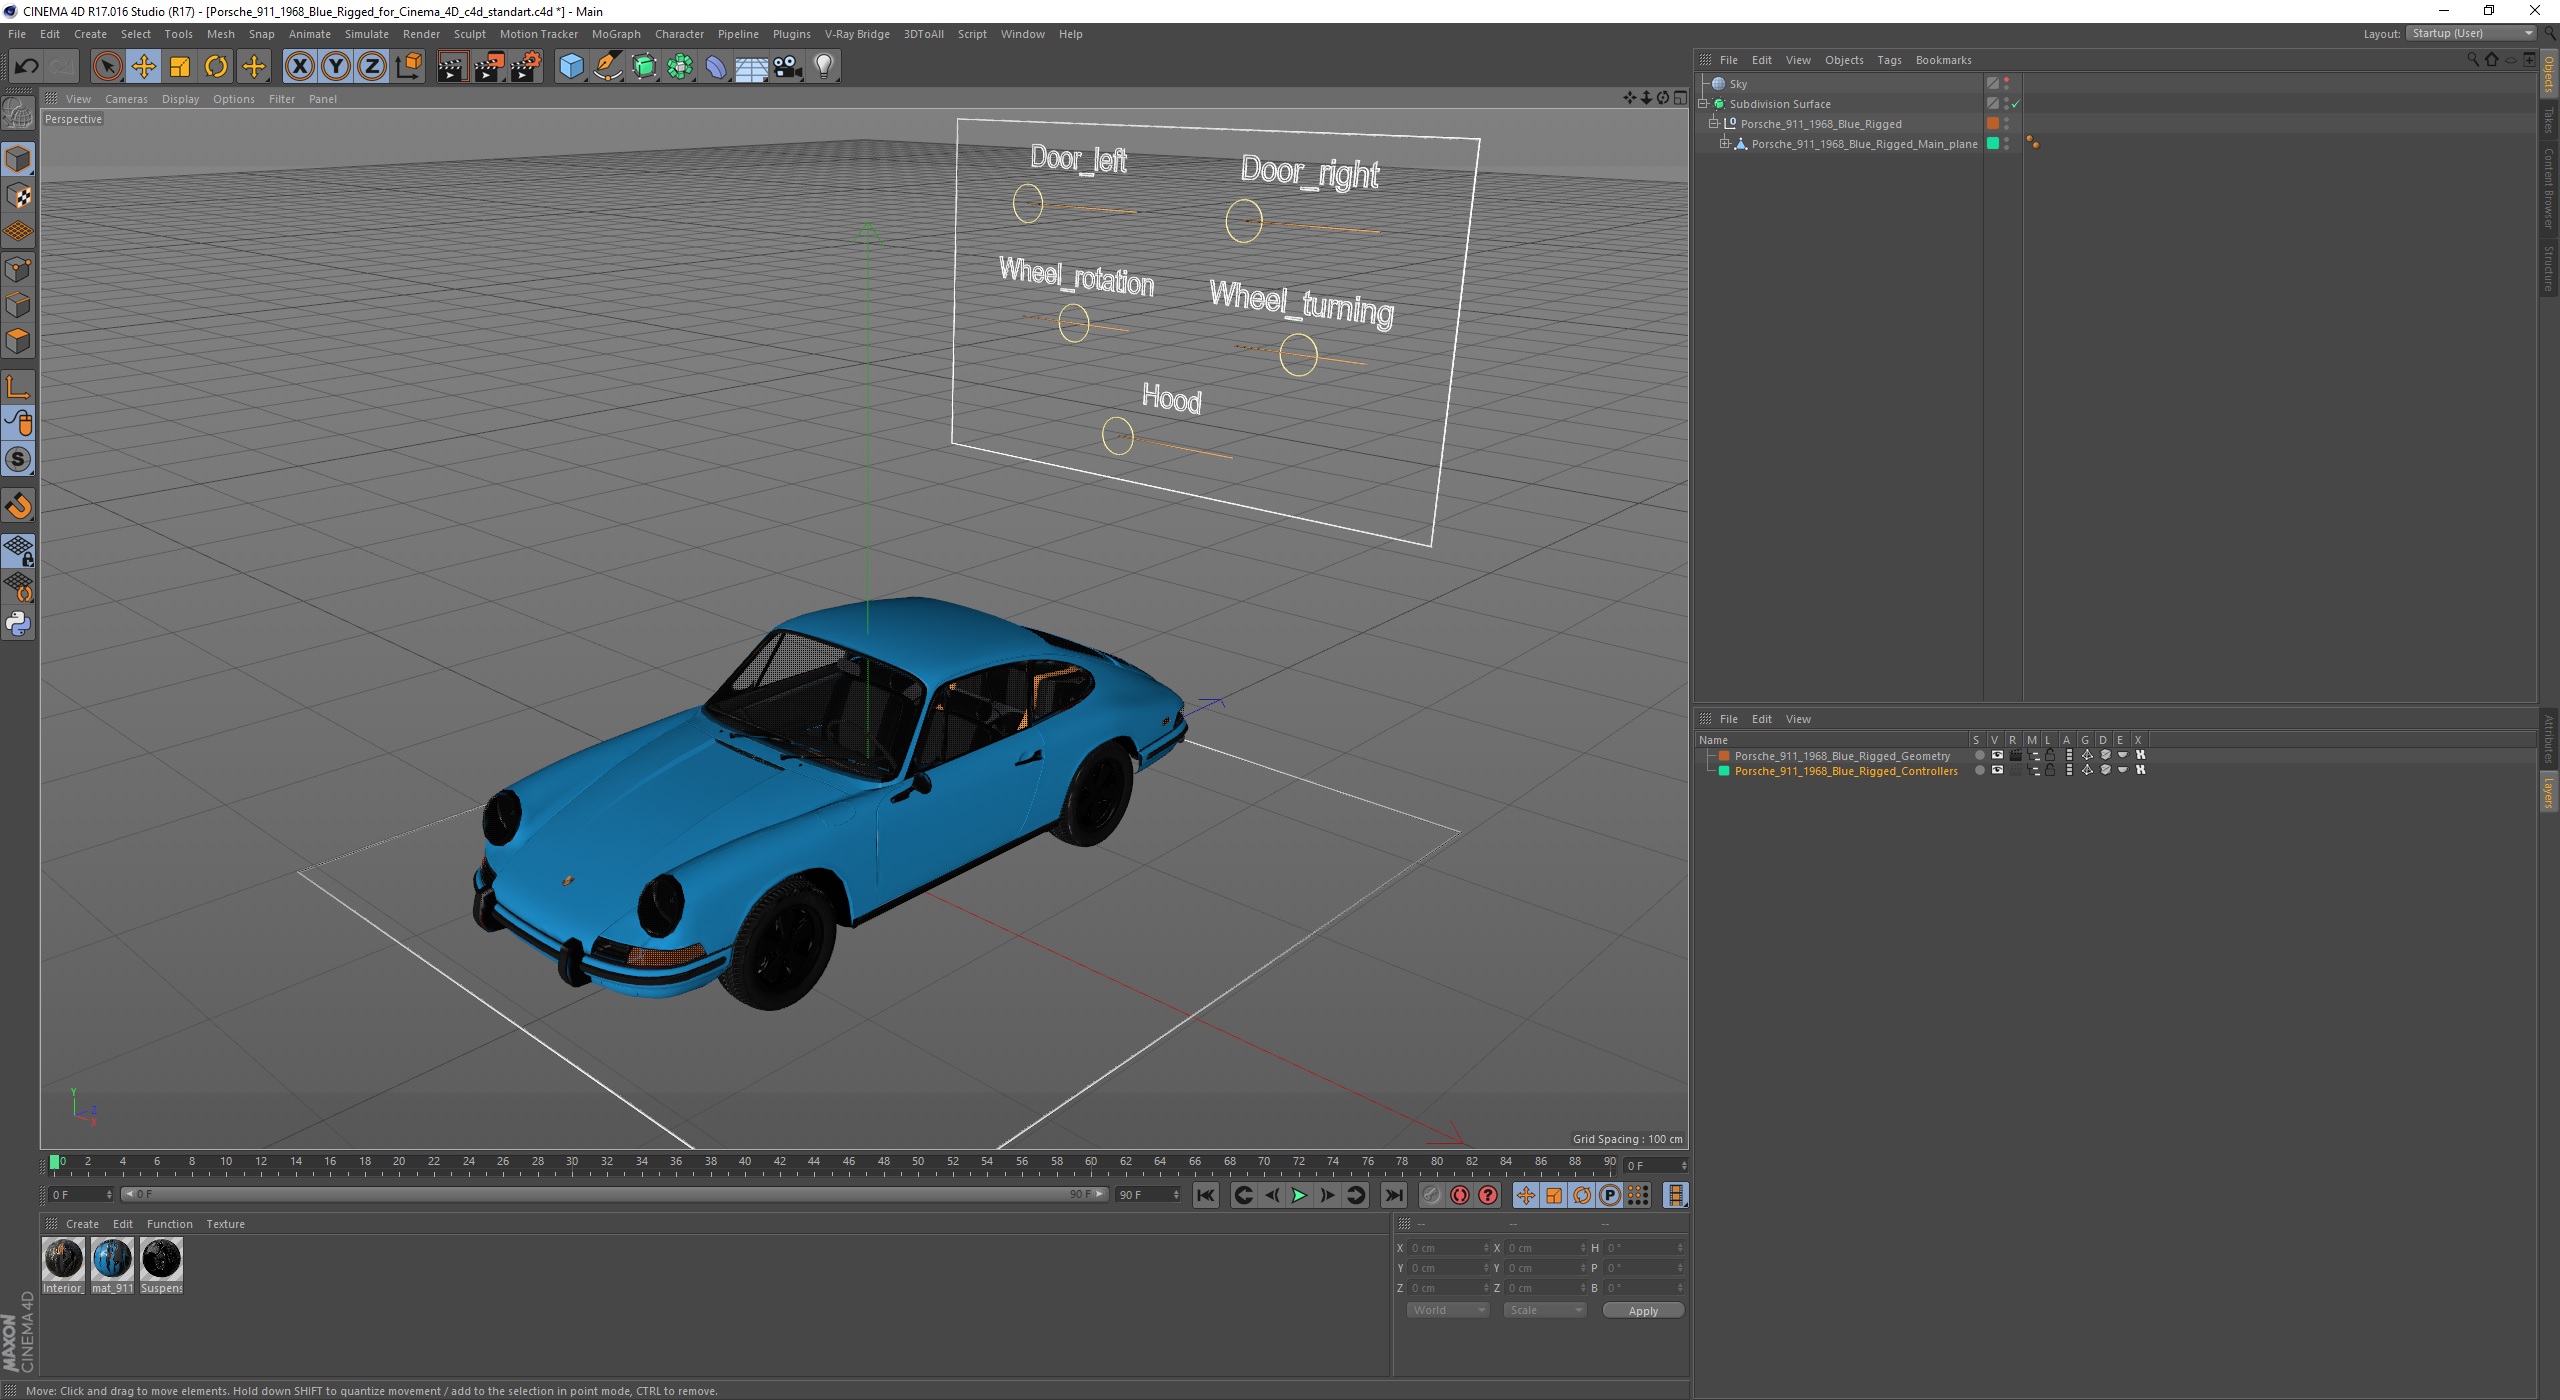
Task: Open Edit Render Settings icon
Action: (526, 67)
